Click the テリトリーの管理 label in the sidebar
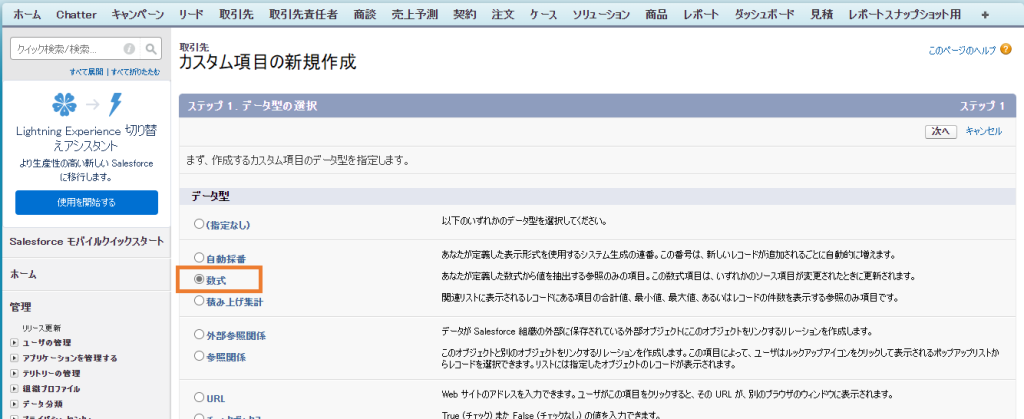This screenshot has height=419, width=1024. point(51,373)
